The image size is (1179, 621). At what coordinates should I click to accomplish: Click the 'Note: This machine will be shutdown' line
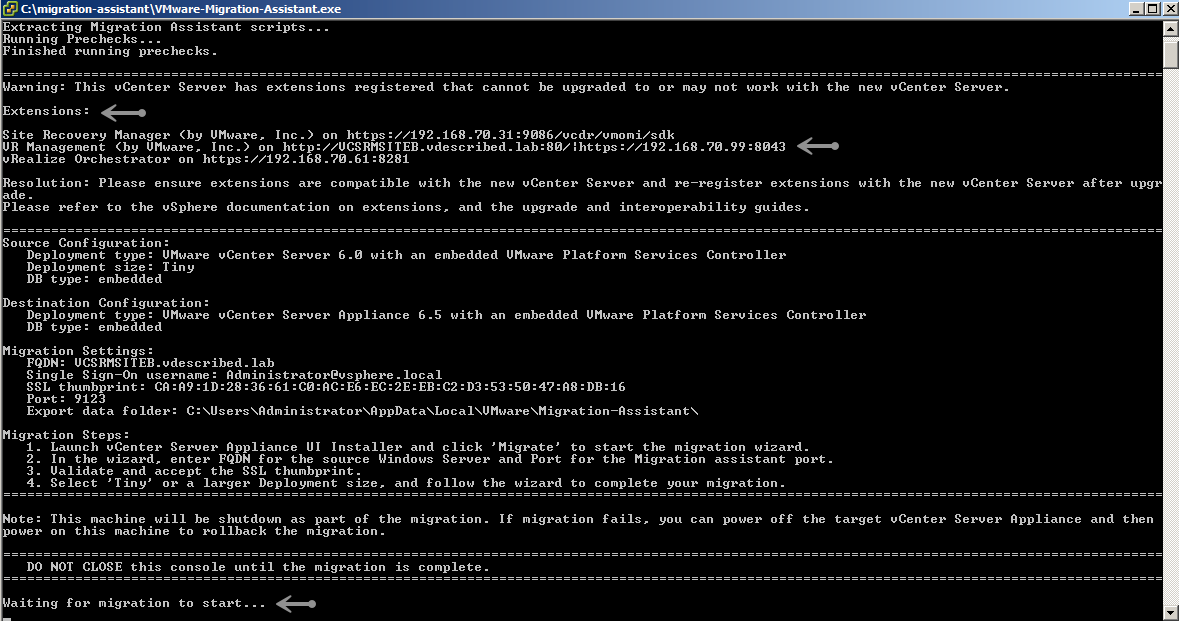[578, 520]
